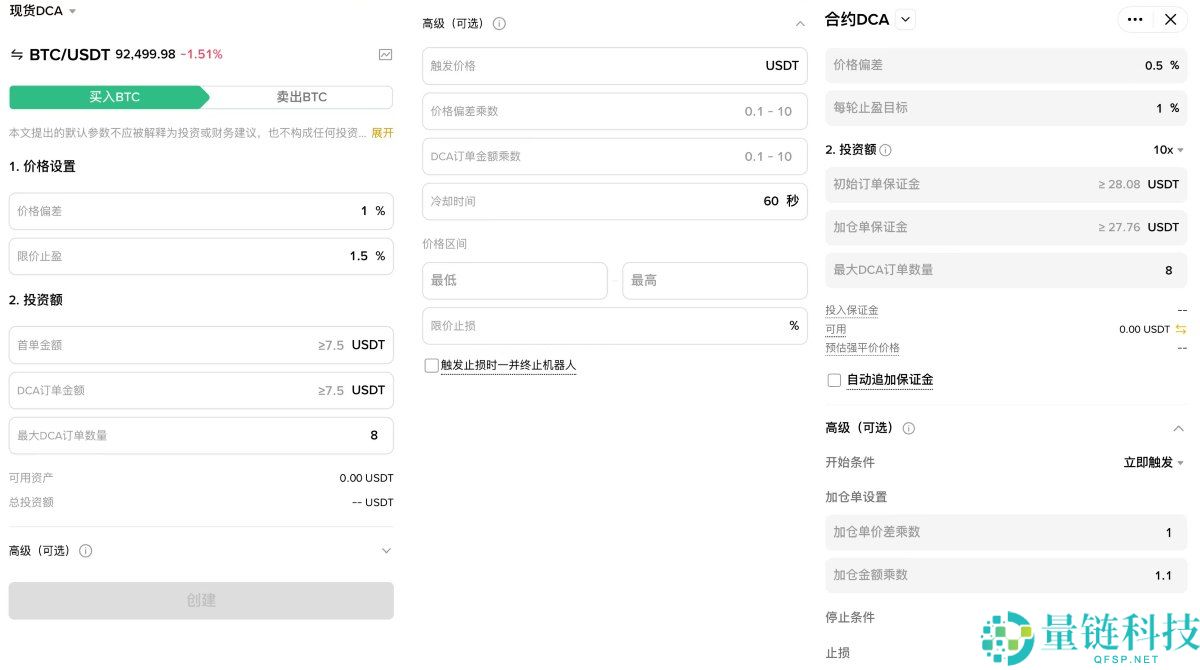Open the 合约DCA dropdown
Viewport: 1200px width, 670px height.
tap(905, 18)
